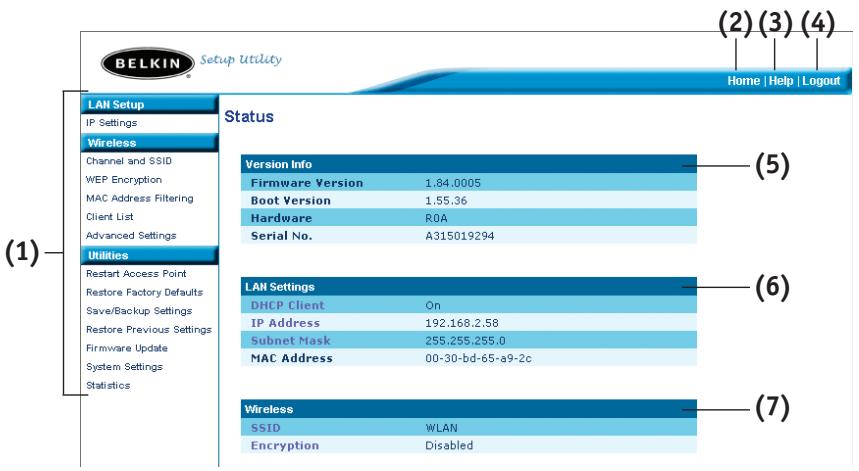Image resolution: width=859 pixels, height=471 pixels.
Task: View the Client List
Action: pyautogui.click(x=110, y=217)
